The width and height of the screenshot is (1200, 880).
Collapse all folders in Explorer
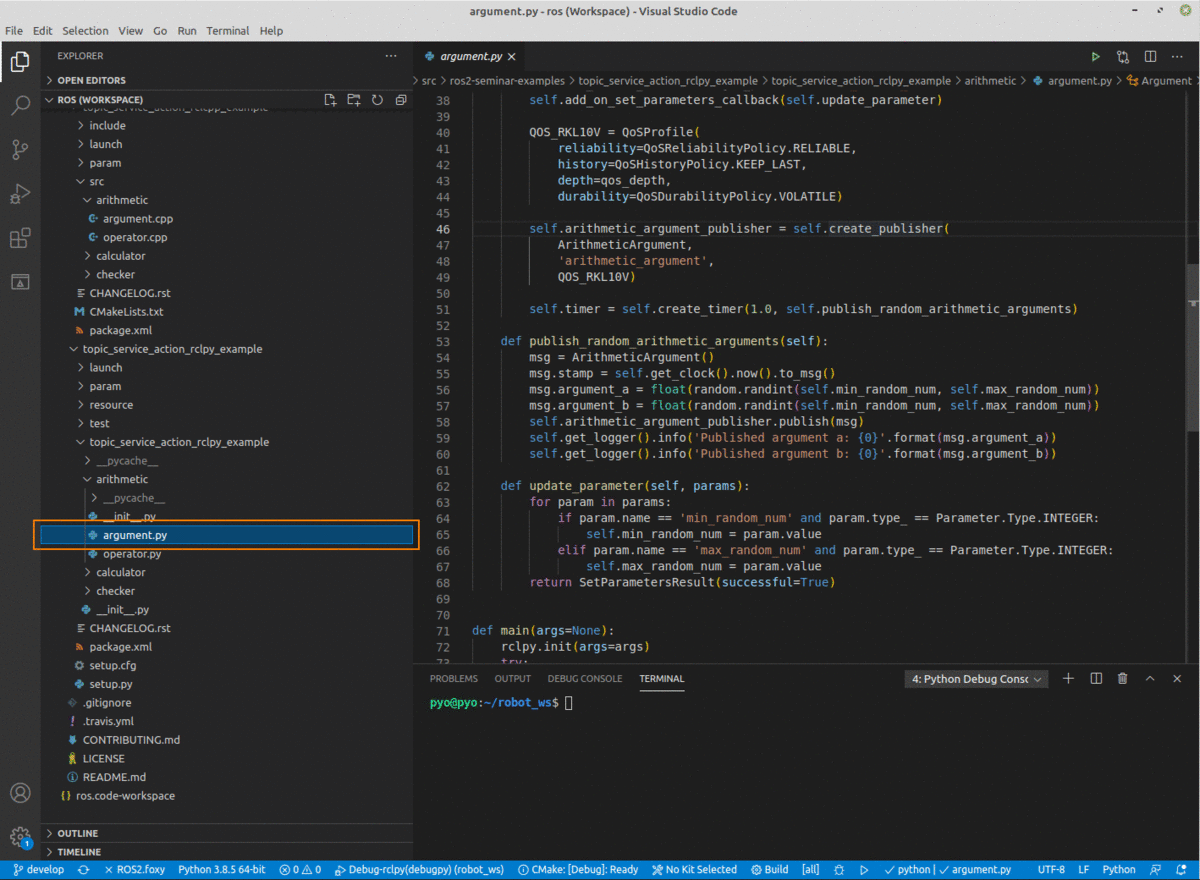point(401,100)
